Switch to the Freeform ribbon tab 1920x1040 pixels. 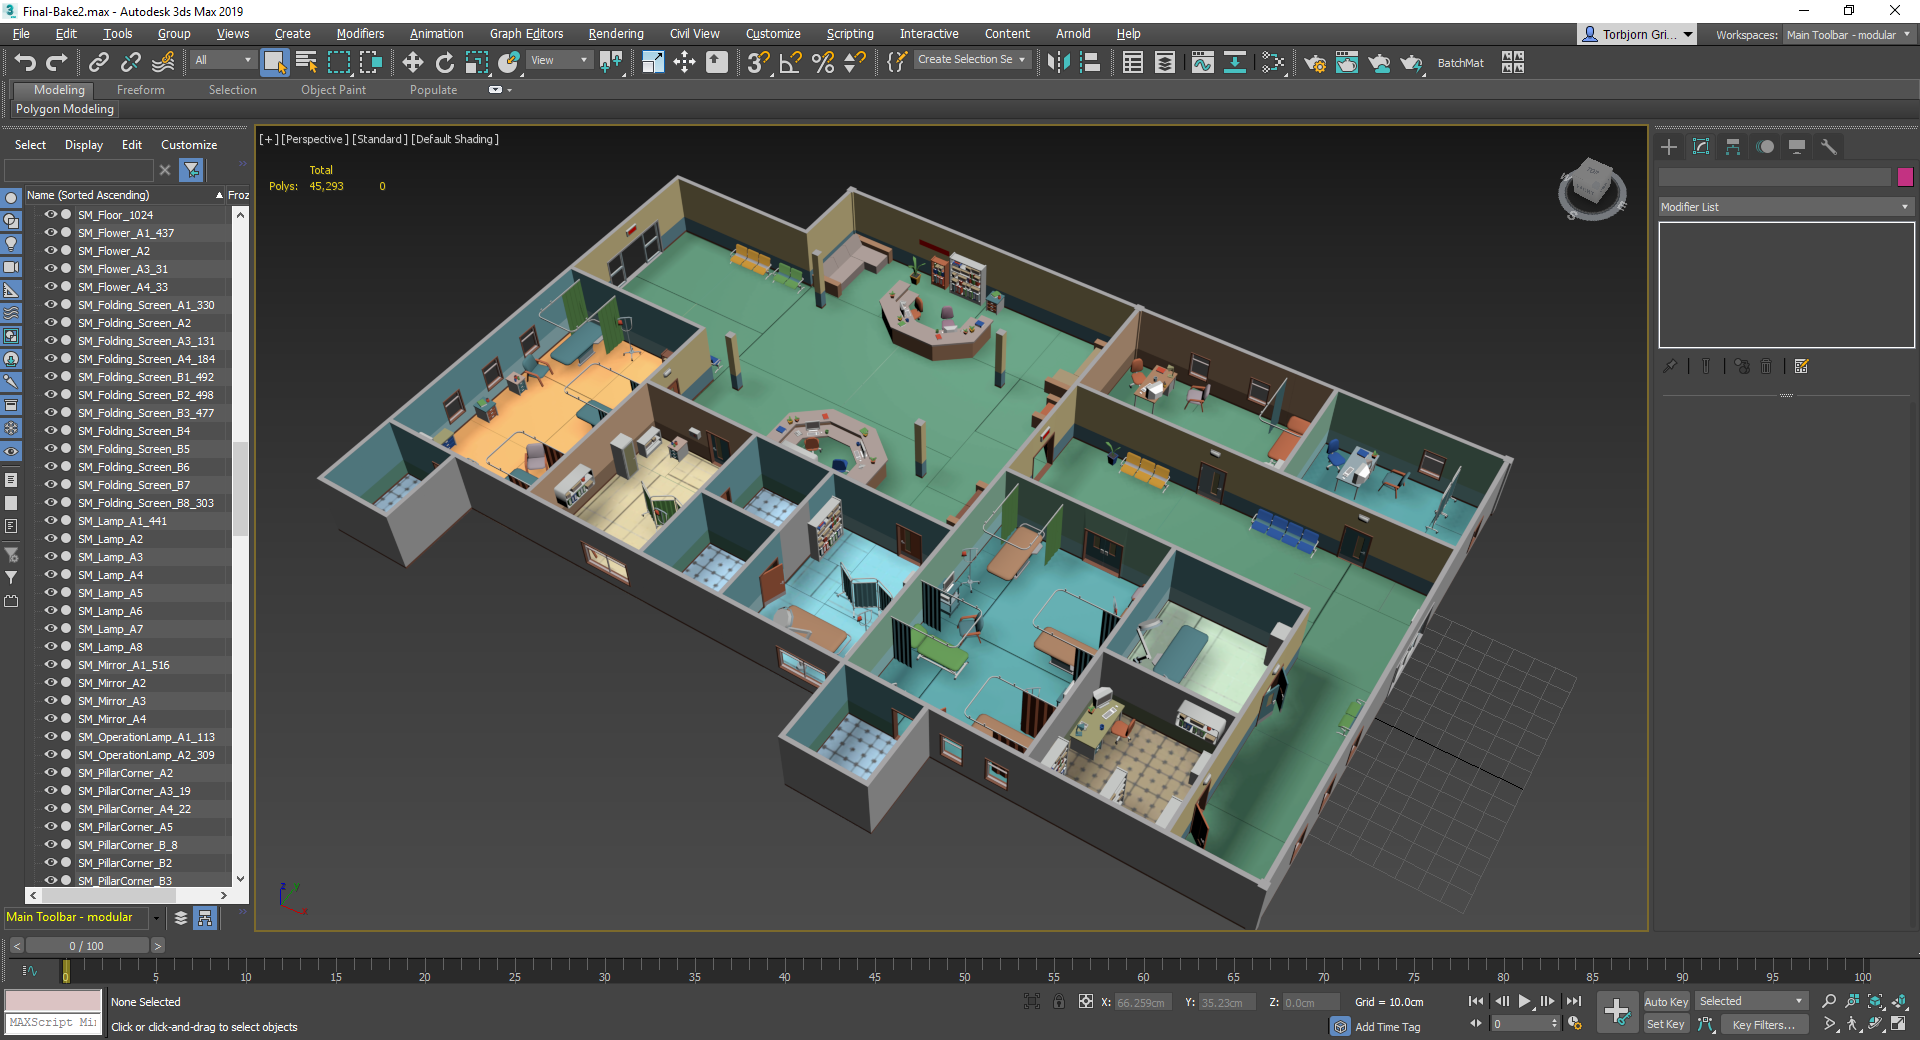[140, 90]
